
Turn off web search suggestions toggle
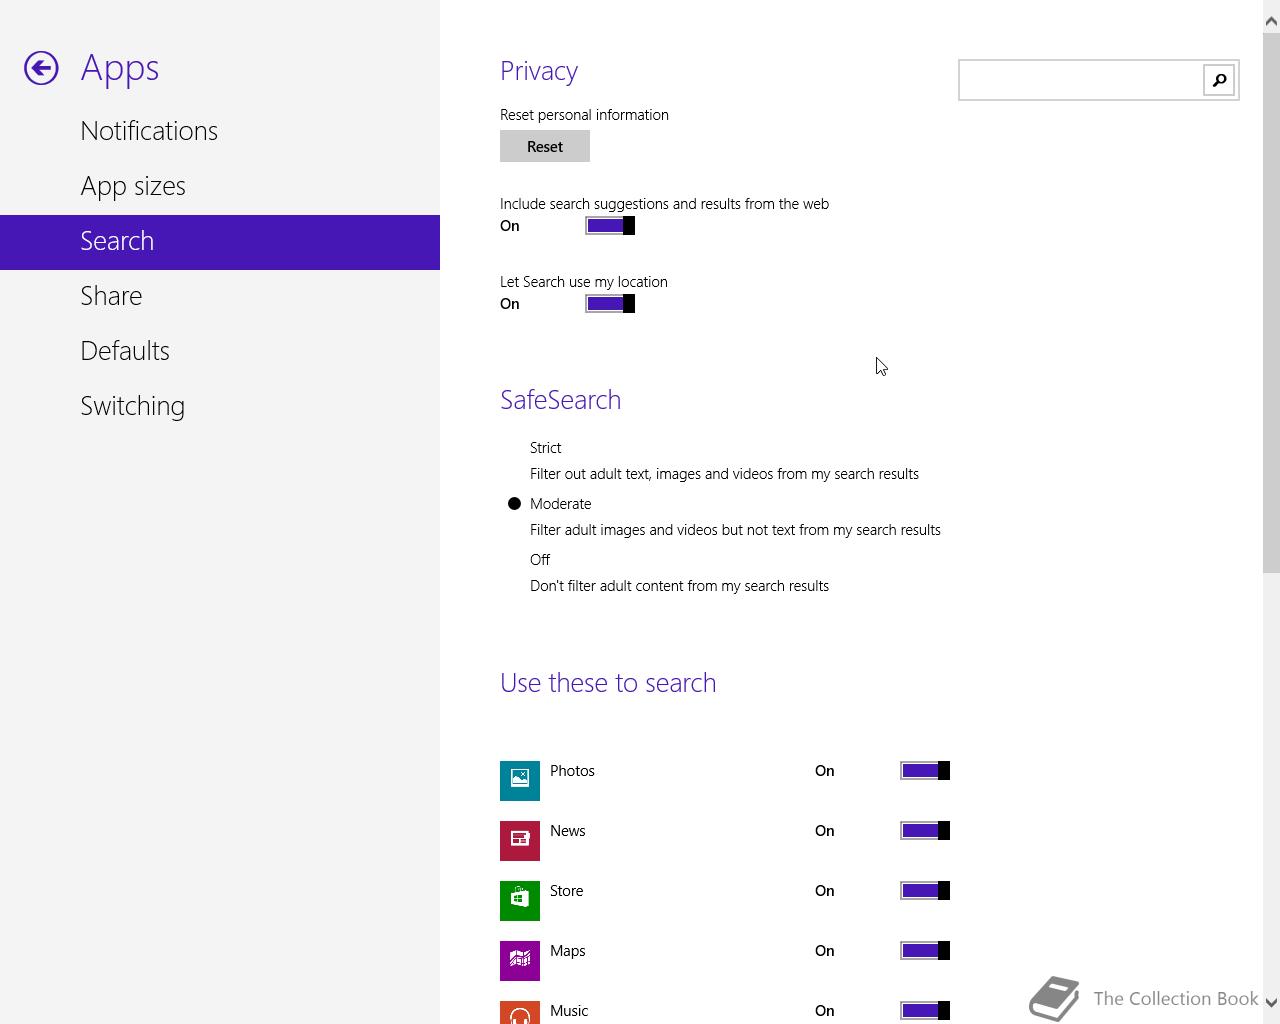(610, 226)
